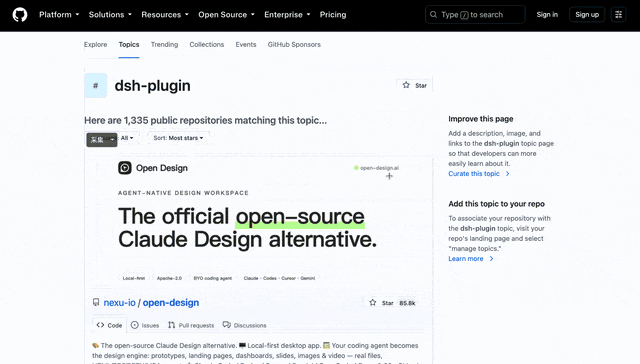This screenshot has height=364, width=640.
Task: Open Discussions for open-design
Action: click(x=244, y=325)
